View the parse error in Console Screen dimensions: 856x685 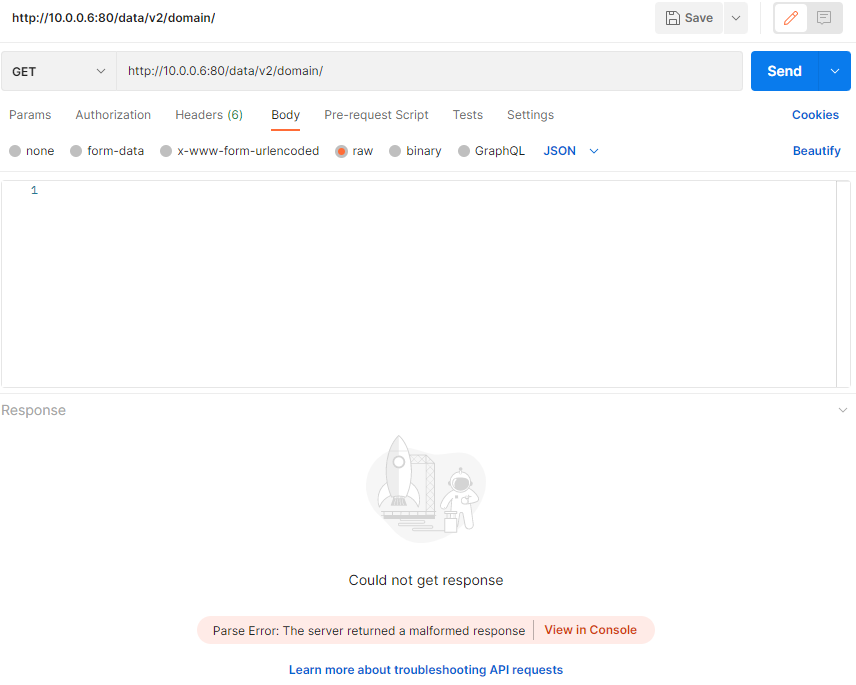tap(590, 630)
